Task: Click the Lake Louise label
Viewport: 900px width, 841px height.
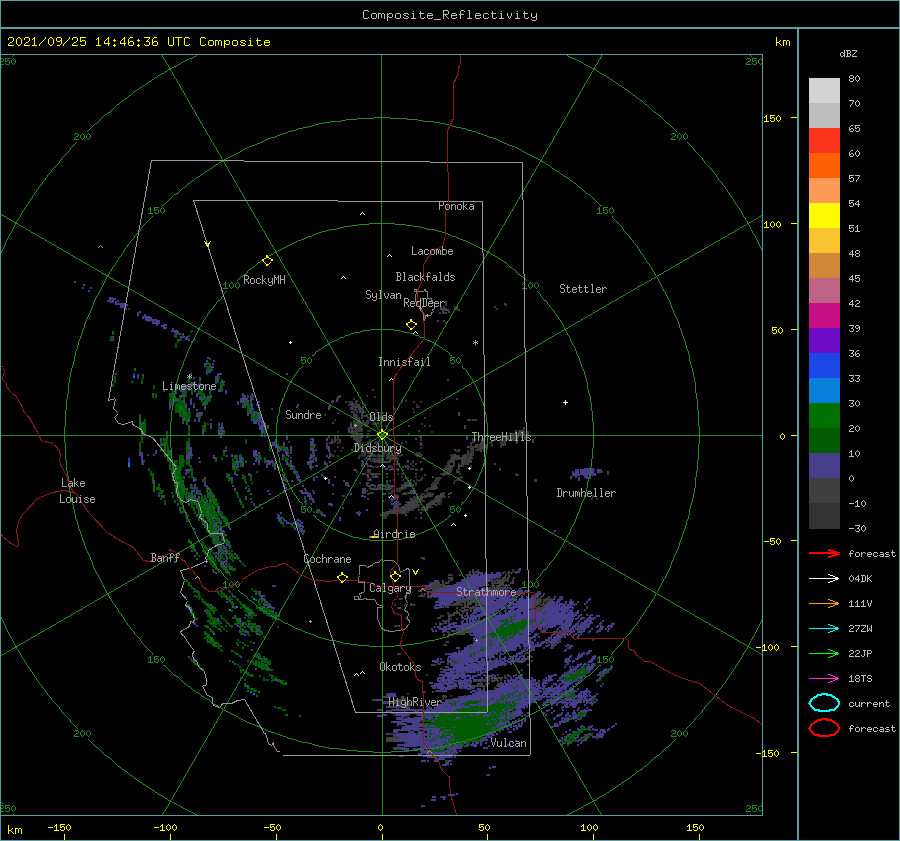Action: click(77, 491)
